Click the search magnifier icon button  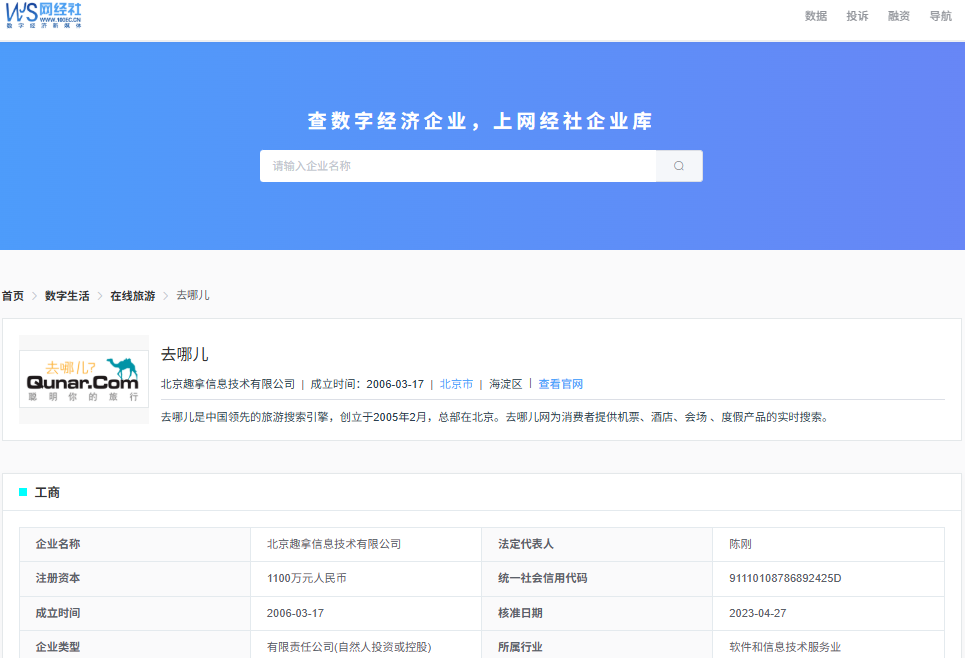(x=679, y=166)
